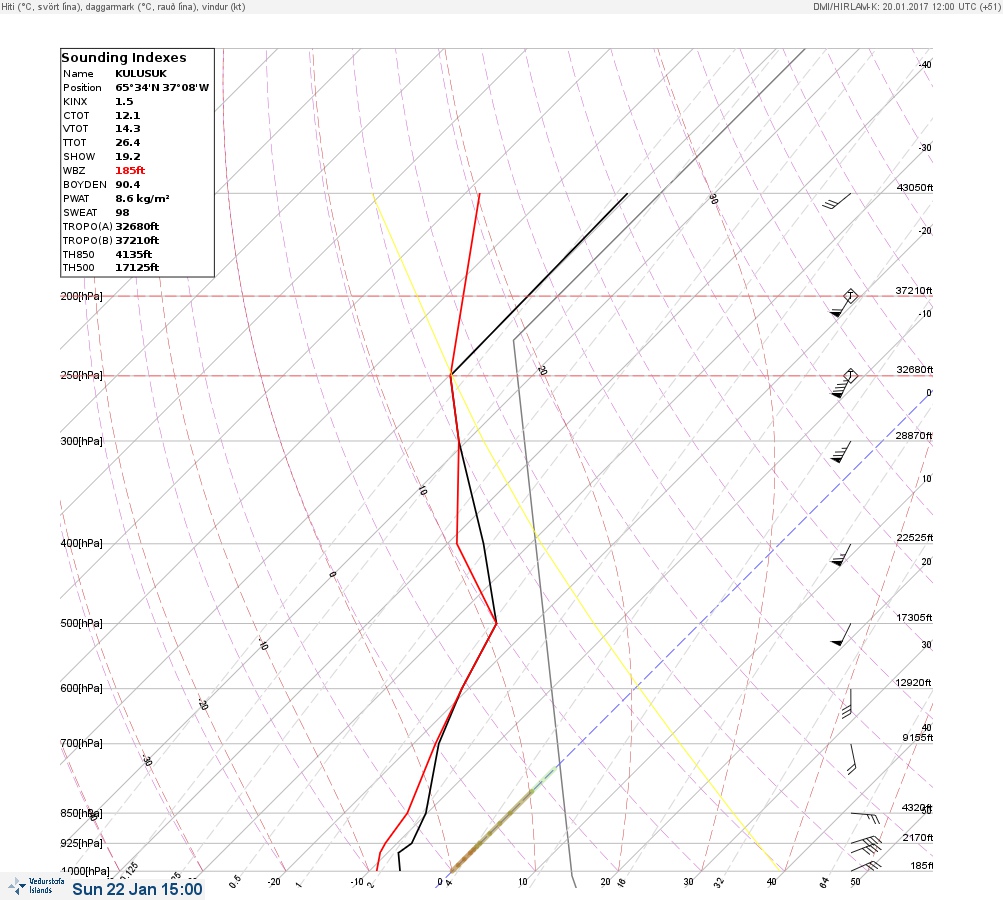The image size is (1003, 900).
Task: Click the TH500 value 17125ft
Action: tap(137, 267)
